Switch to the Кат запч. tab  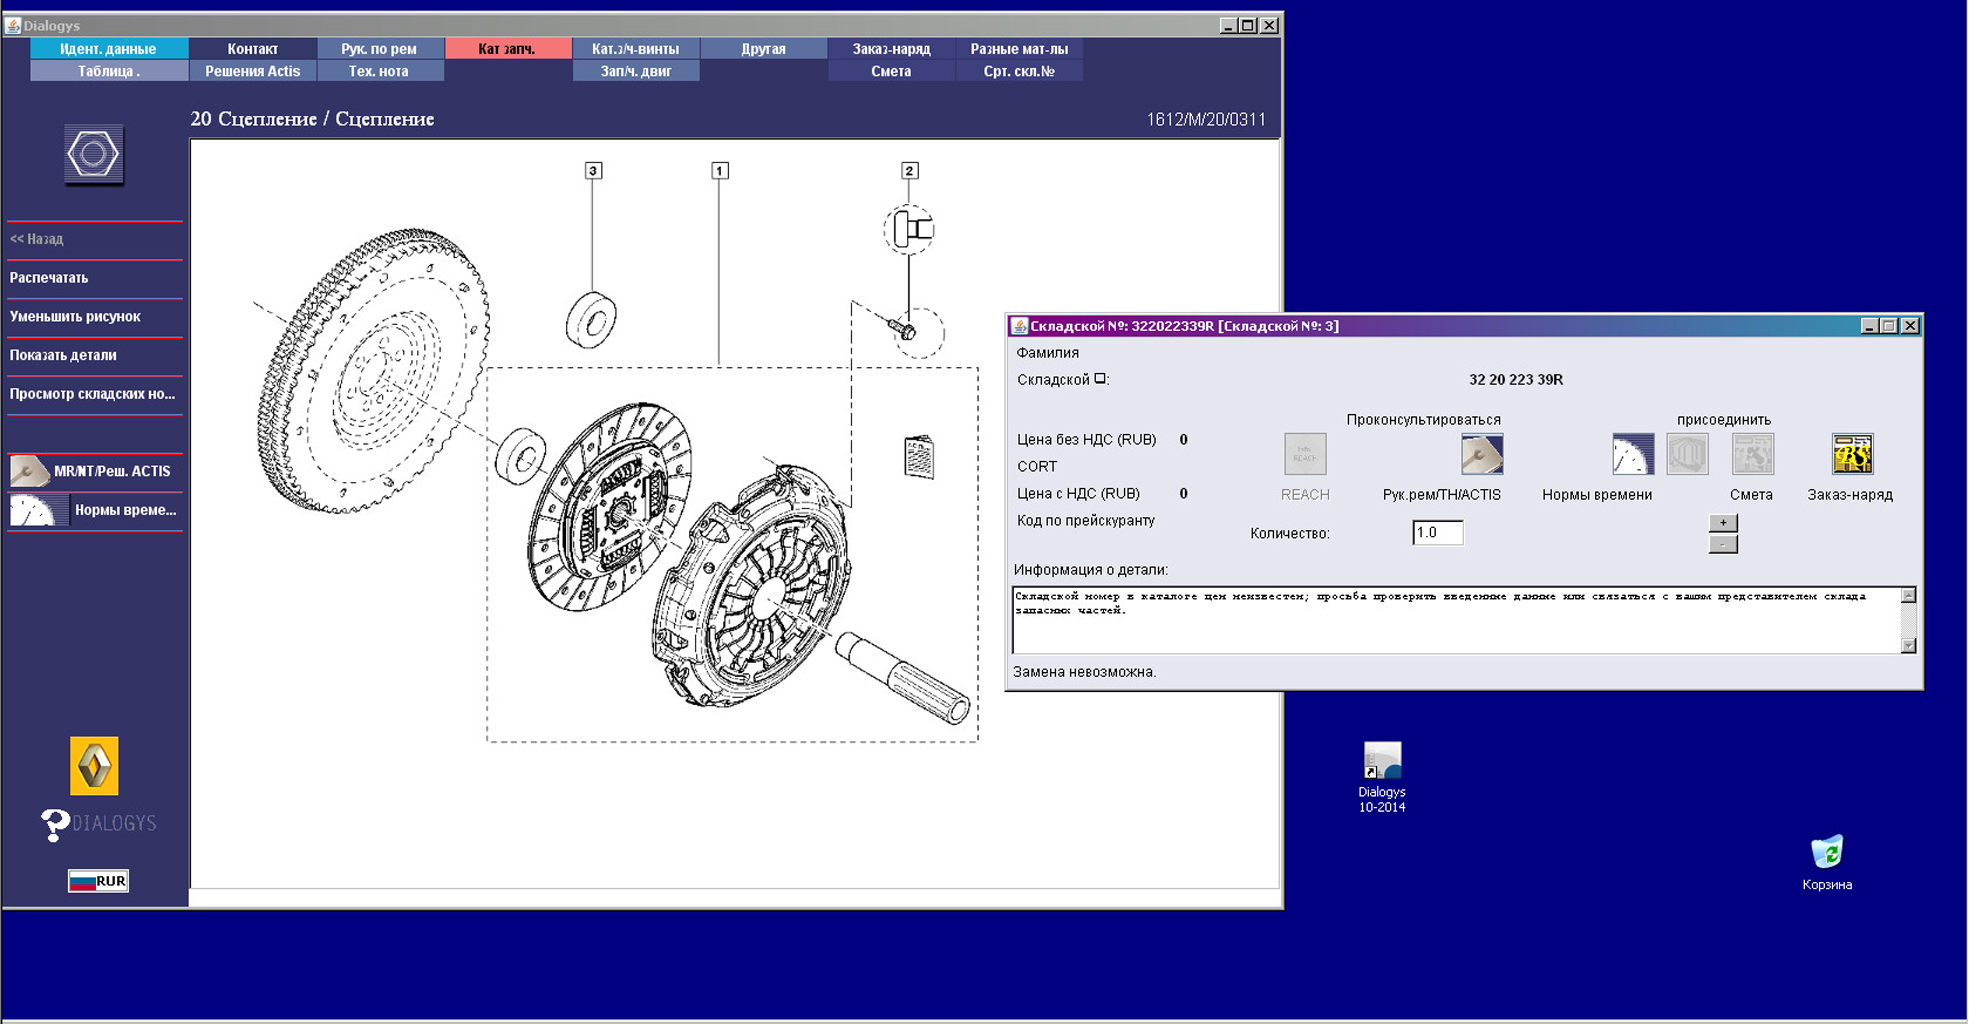point(507,48)
